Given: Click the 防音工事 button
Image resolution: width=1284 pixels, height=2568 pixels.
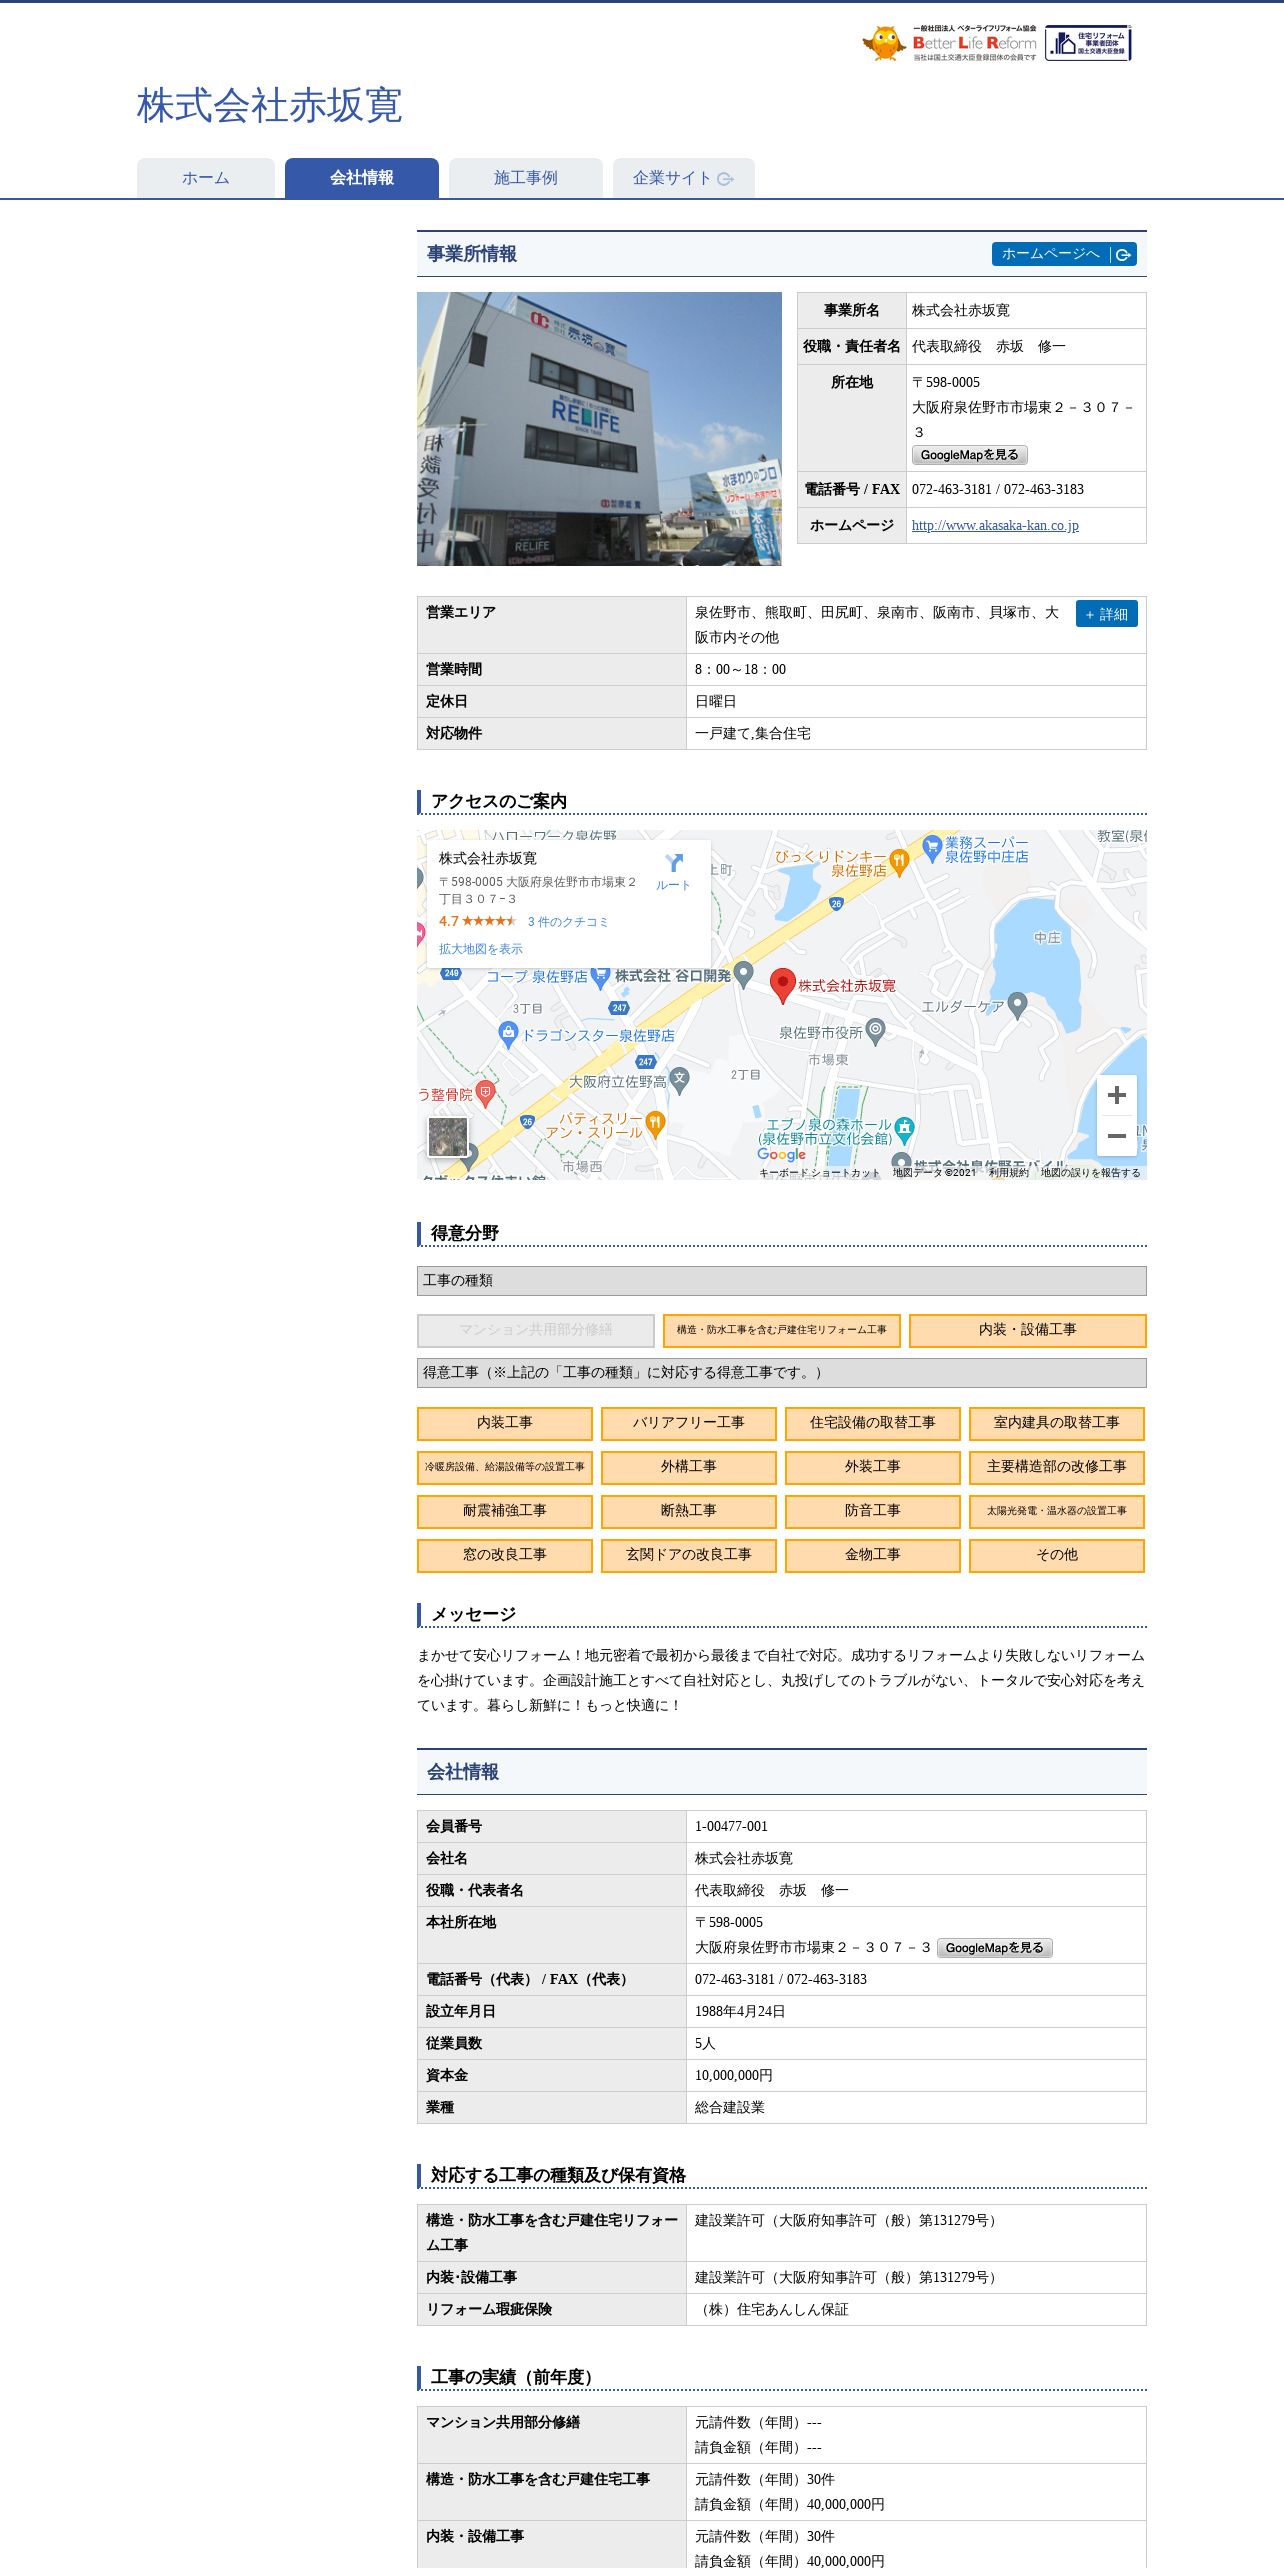Looking at the screenshot, I should (x=873, y=1511).
